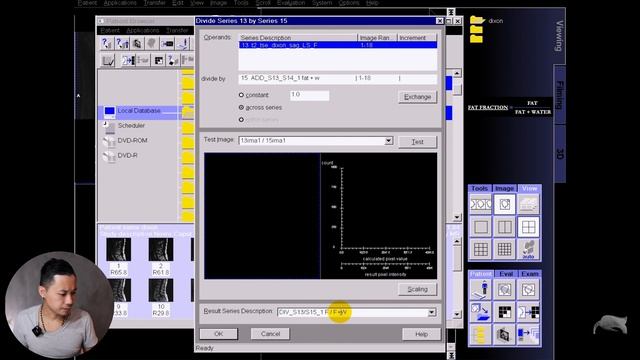Image resolution: width=640 pixels, height=360 pixels.
Task: Open Transfer menu in Patient Browser
Action: pyautogui.click(x=177, y=30)
